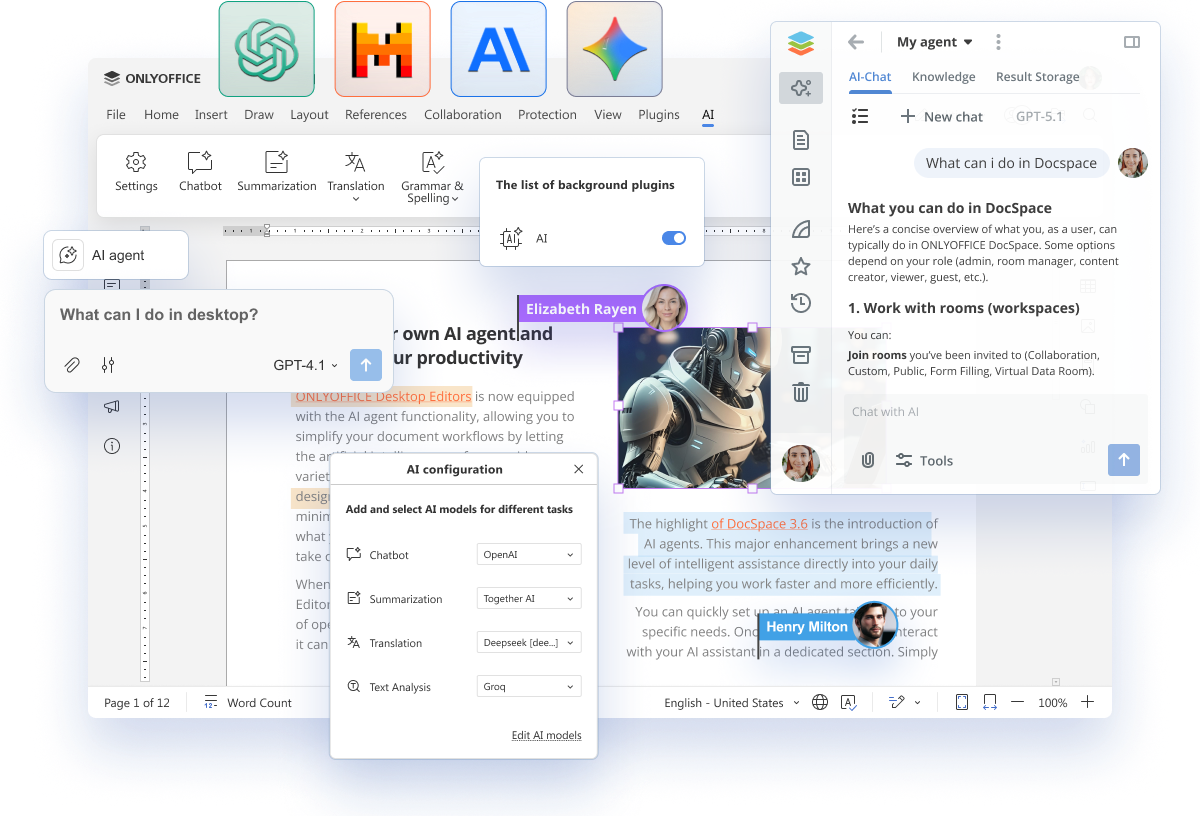Screen dimensions: 1200x816
Task: Open Favorites star in DocSpace sidebar
Action: [x=800, y=266]
